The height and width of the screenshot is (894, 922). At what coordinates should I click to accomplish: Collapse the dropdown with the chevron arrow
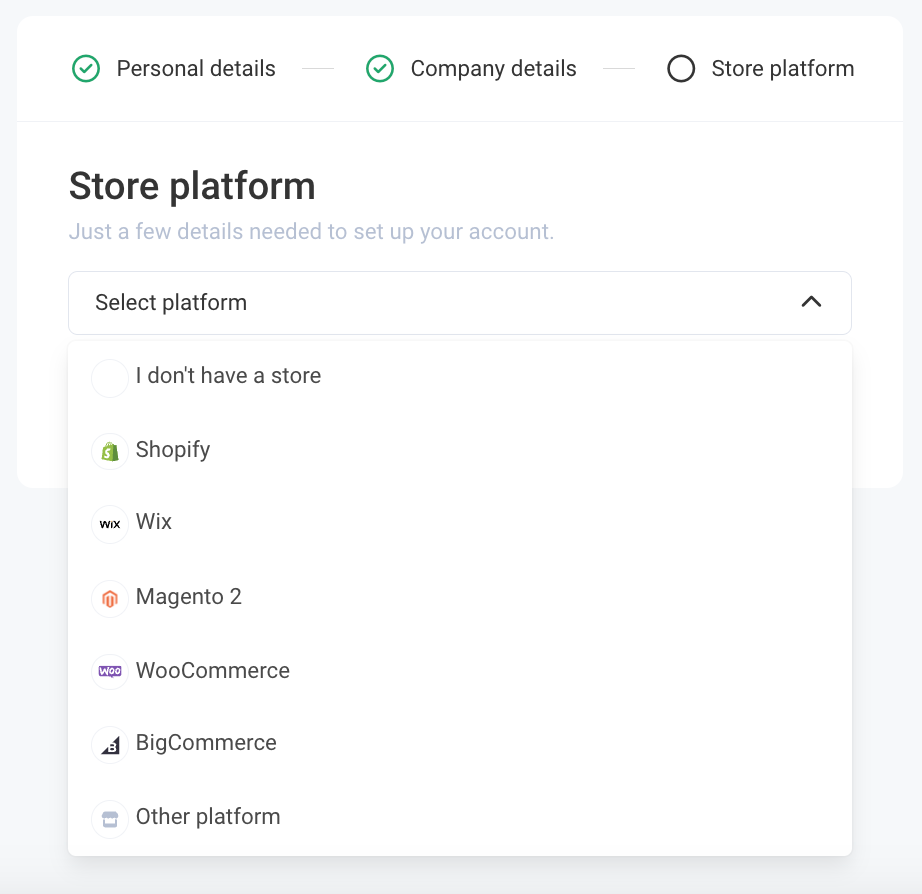coord(811,302)
